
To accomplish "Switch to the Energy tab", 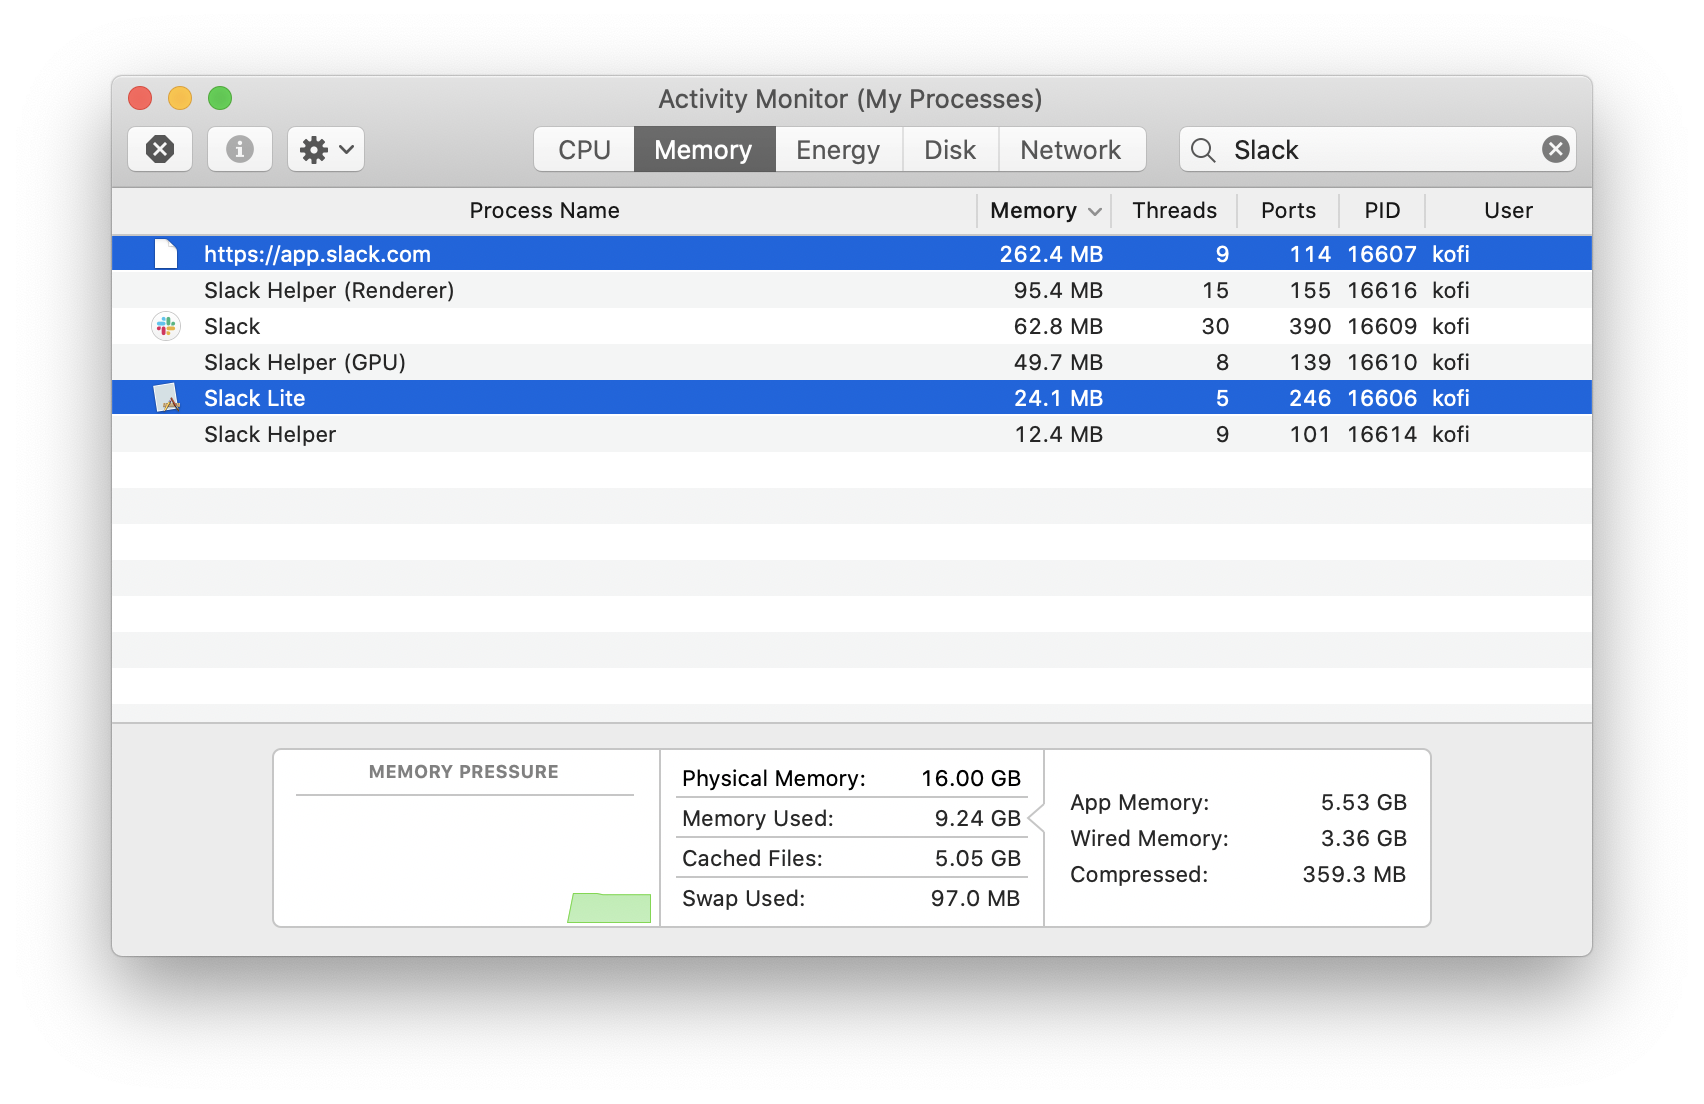I will click(x=838, y=150).
